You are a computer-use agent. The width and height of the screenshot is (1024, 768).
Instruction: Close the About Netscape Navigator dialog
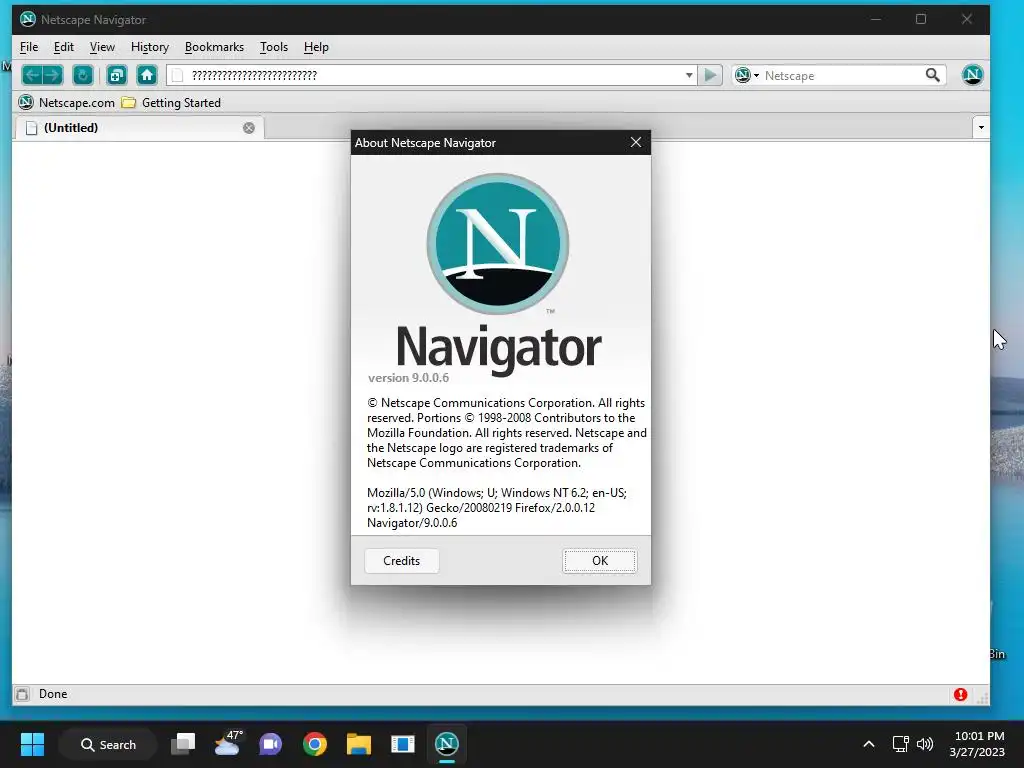tap(635, 142)
